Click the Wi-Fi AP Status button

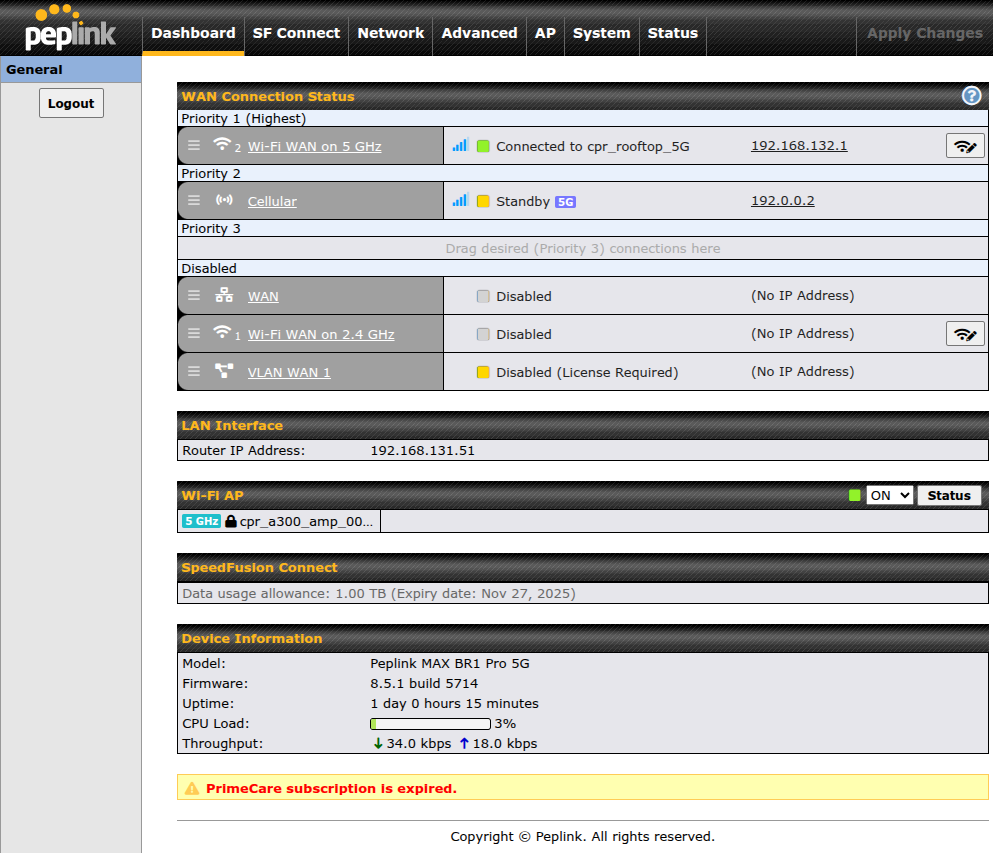point(949,495)
